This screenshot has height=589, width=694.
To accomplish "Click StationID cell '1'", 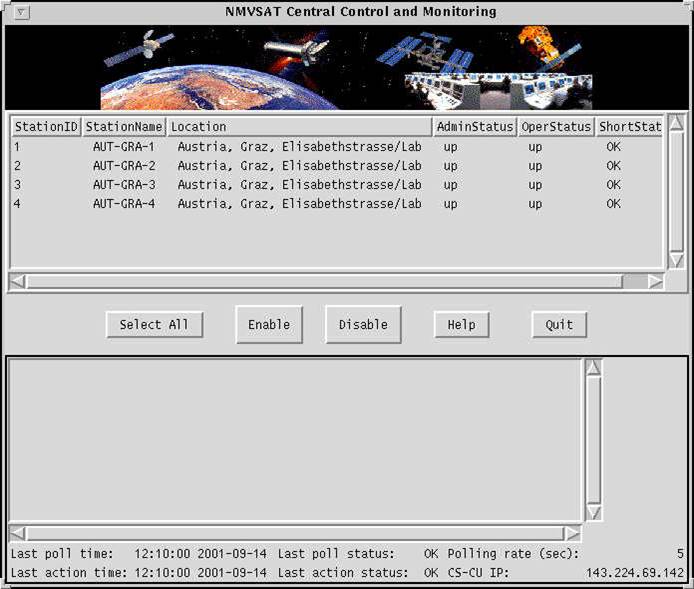I will pyautogui.click(x=17, y=146).
